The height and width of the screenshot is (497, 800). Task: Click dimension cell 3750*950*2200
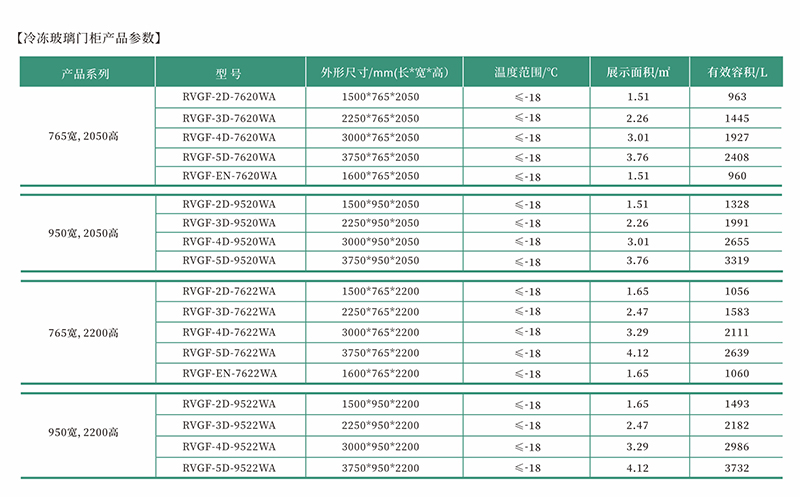(x=380, y=467)
